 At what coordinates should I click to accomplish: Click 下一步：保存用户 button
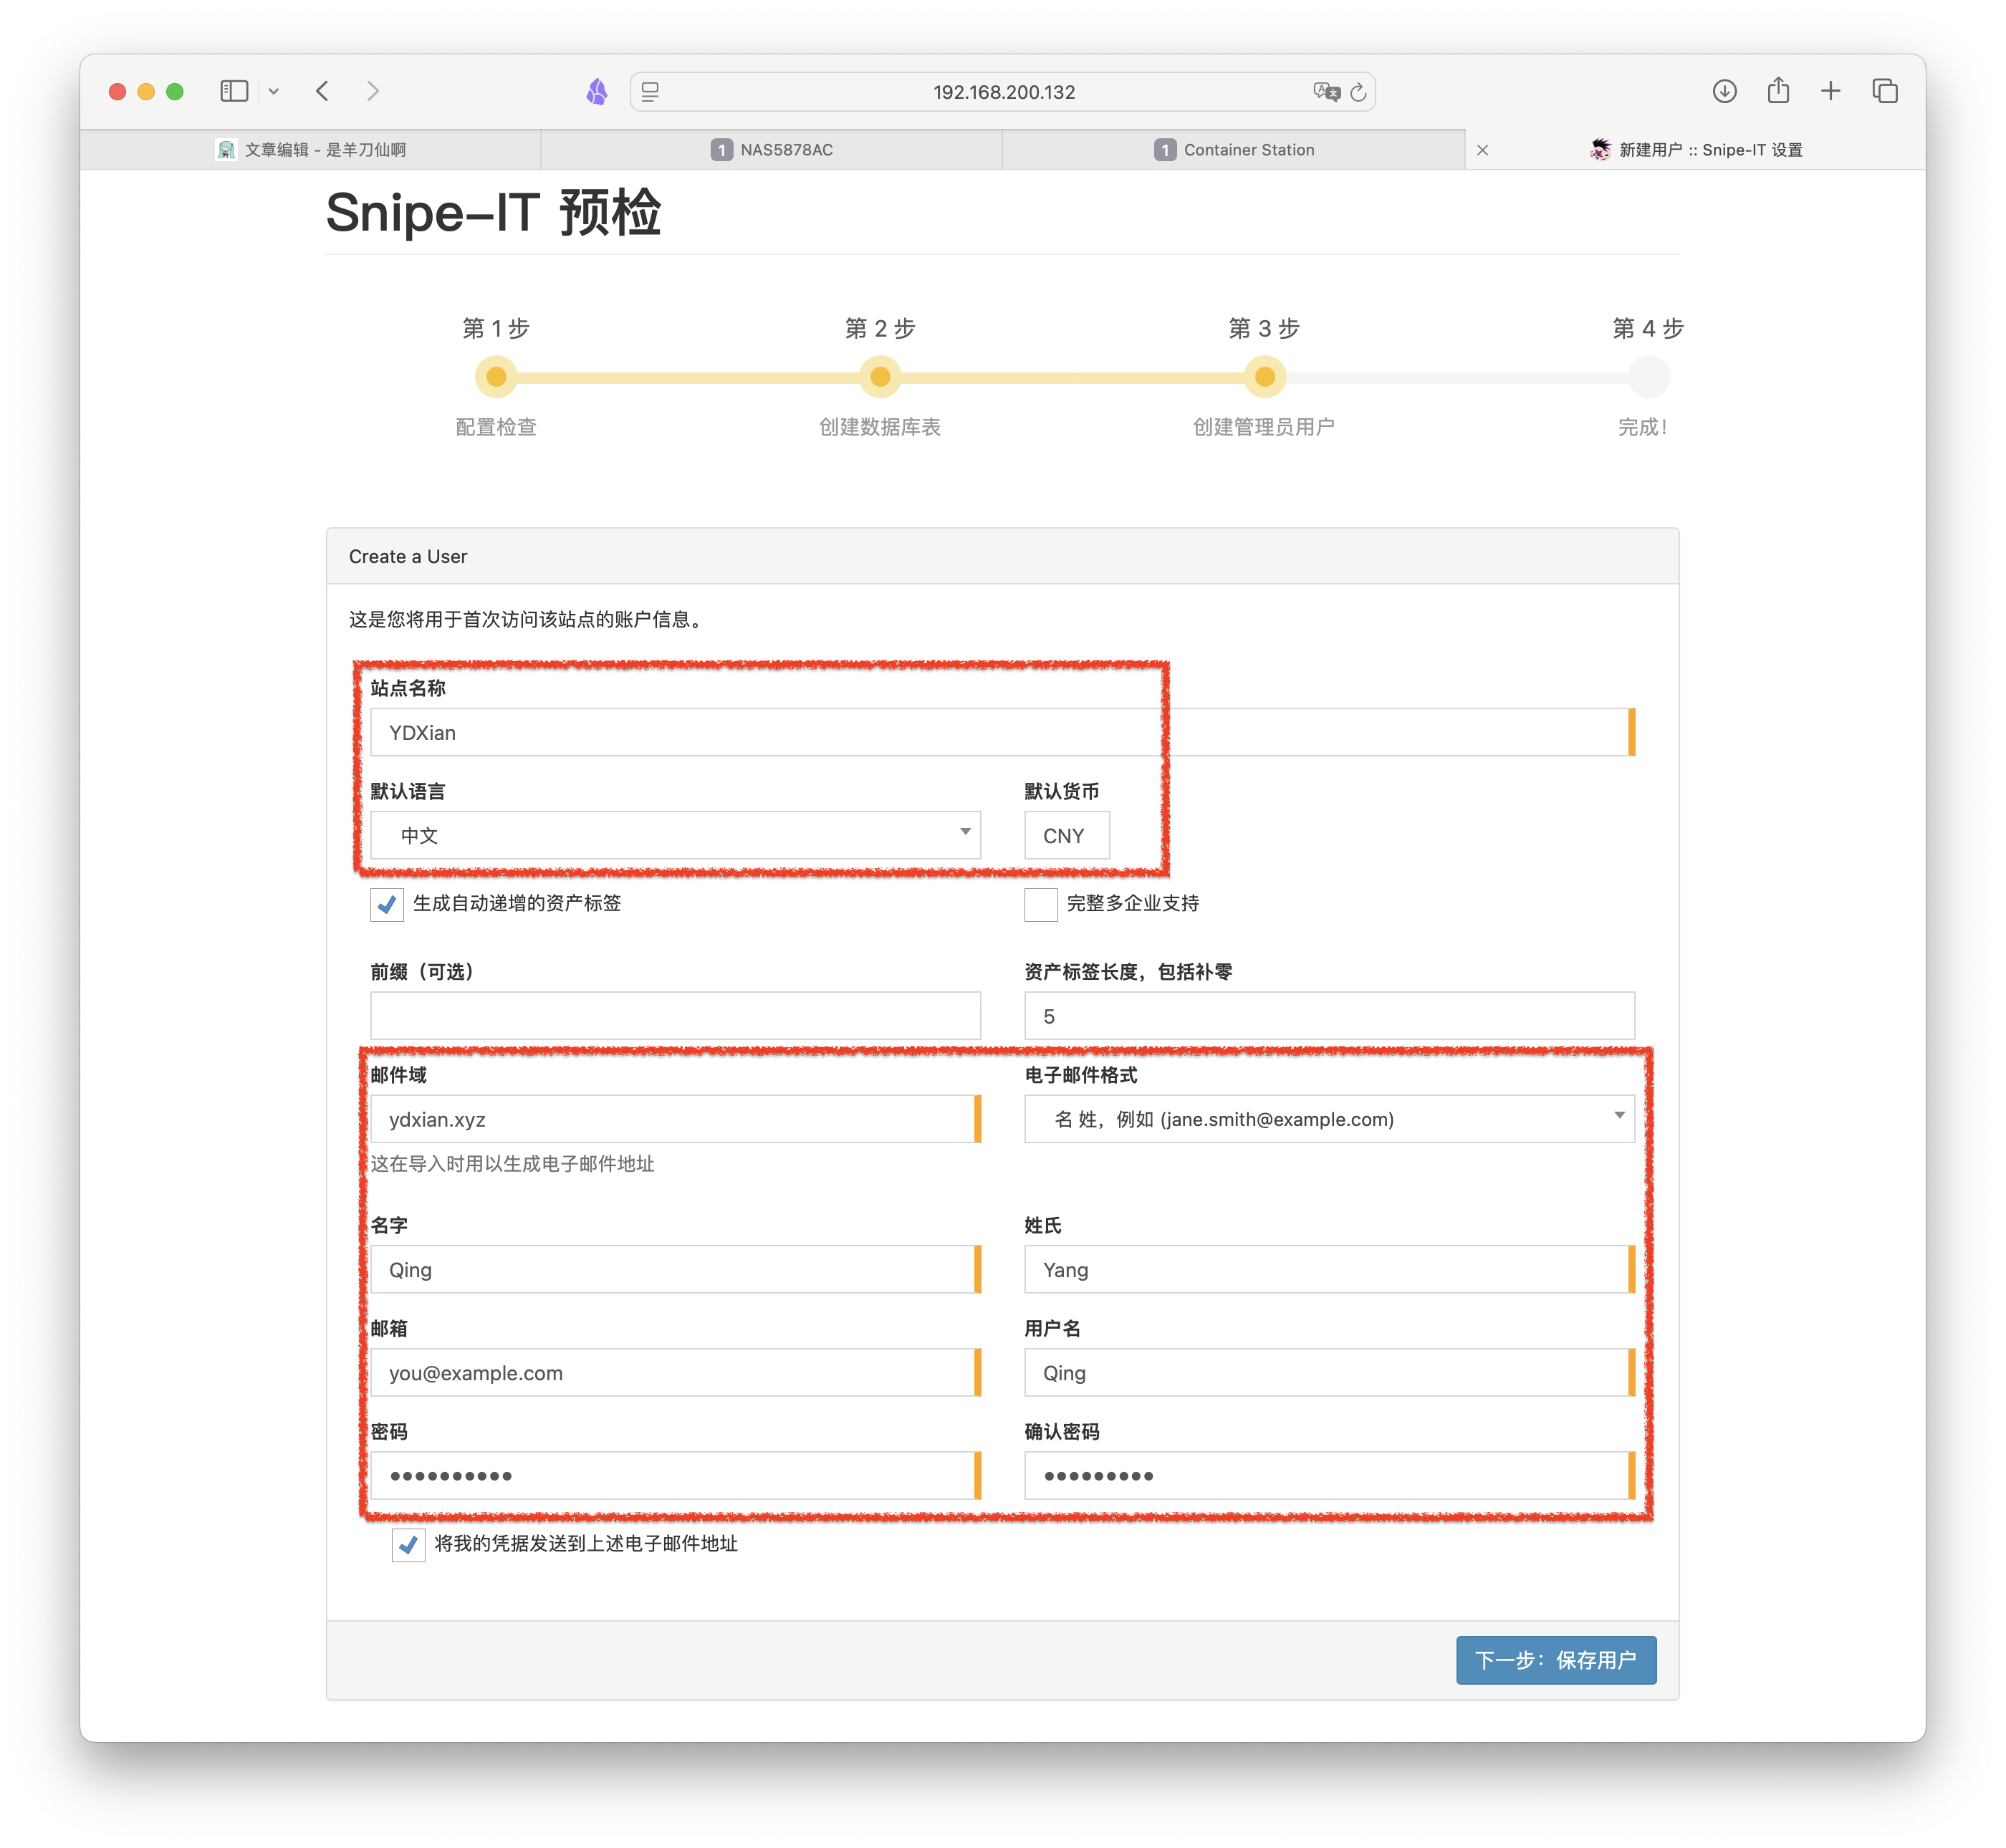pyautogui.click(x=1556, y=1660)
